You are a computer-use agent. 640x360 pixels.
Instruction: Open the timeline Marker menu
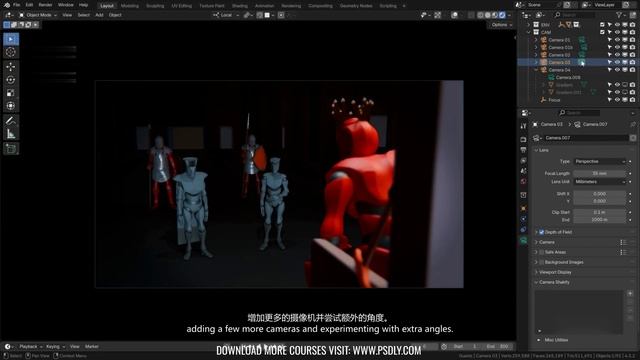pyautogui.click(x=91, y=347)
